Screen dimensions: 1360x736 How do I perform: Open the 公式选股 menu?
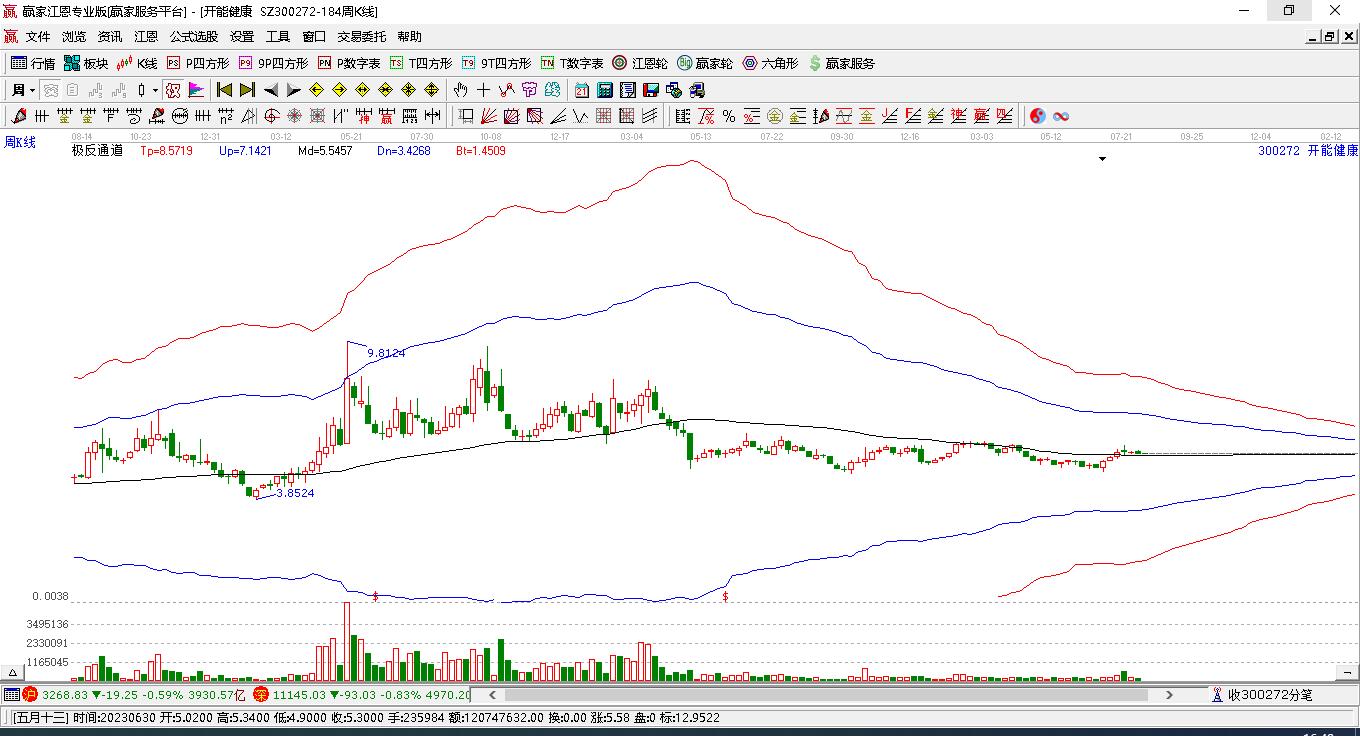click(194, 37)
